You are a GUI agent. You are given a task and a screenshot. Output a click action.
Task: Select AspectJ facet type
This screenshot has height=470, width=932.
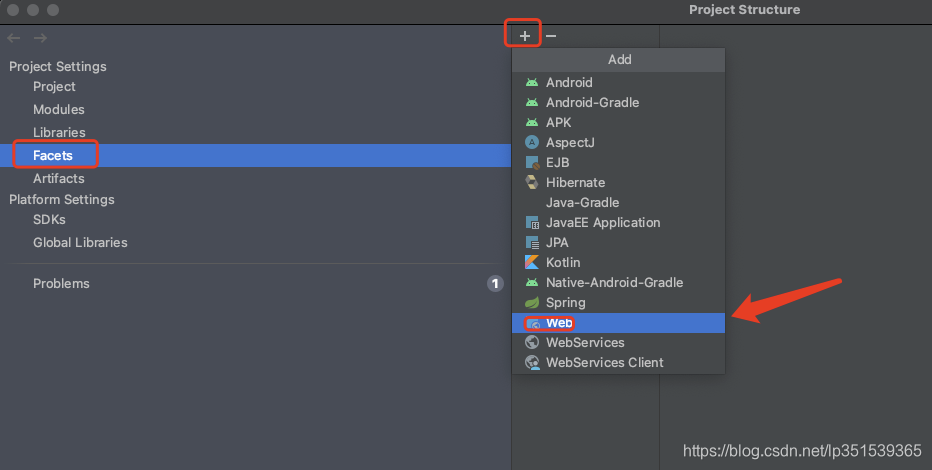pyautogui.click(x=618, y=143)
